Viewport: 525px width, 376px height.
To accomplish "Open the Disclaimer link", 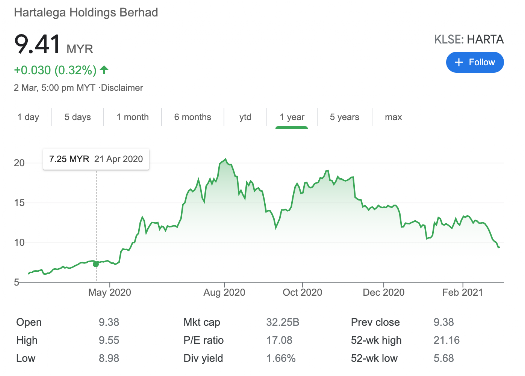I will 122,88.
